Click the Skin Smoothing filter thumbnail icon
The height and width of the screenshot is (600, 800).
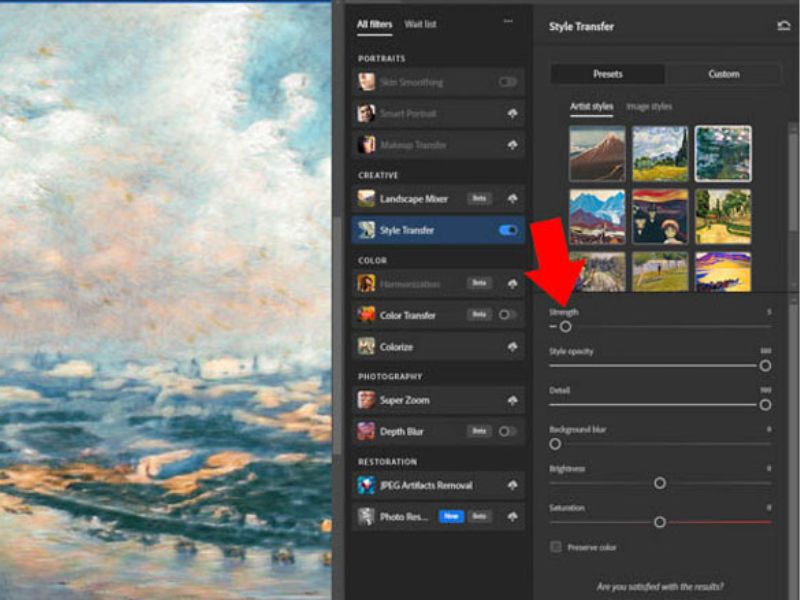coord(366,82)
